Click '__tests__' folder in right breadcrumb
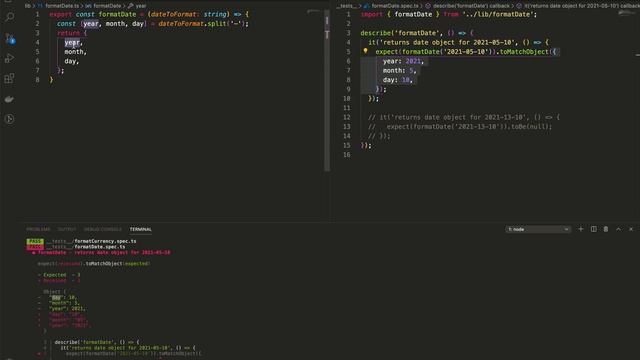 click(x=346, y=6)
